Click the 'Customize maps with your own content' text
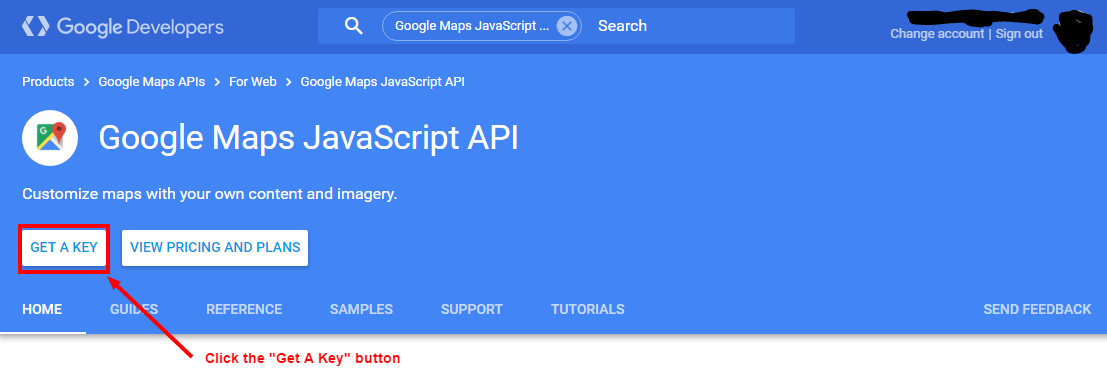This screenshot has height=374, width=1107. (210, 193)
